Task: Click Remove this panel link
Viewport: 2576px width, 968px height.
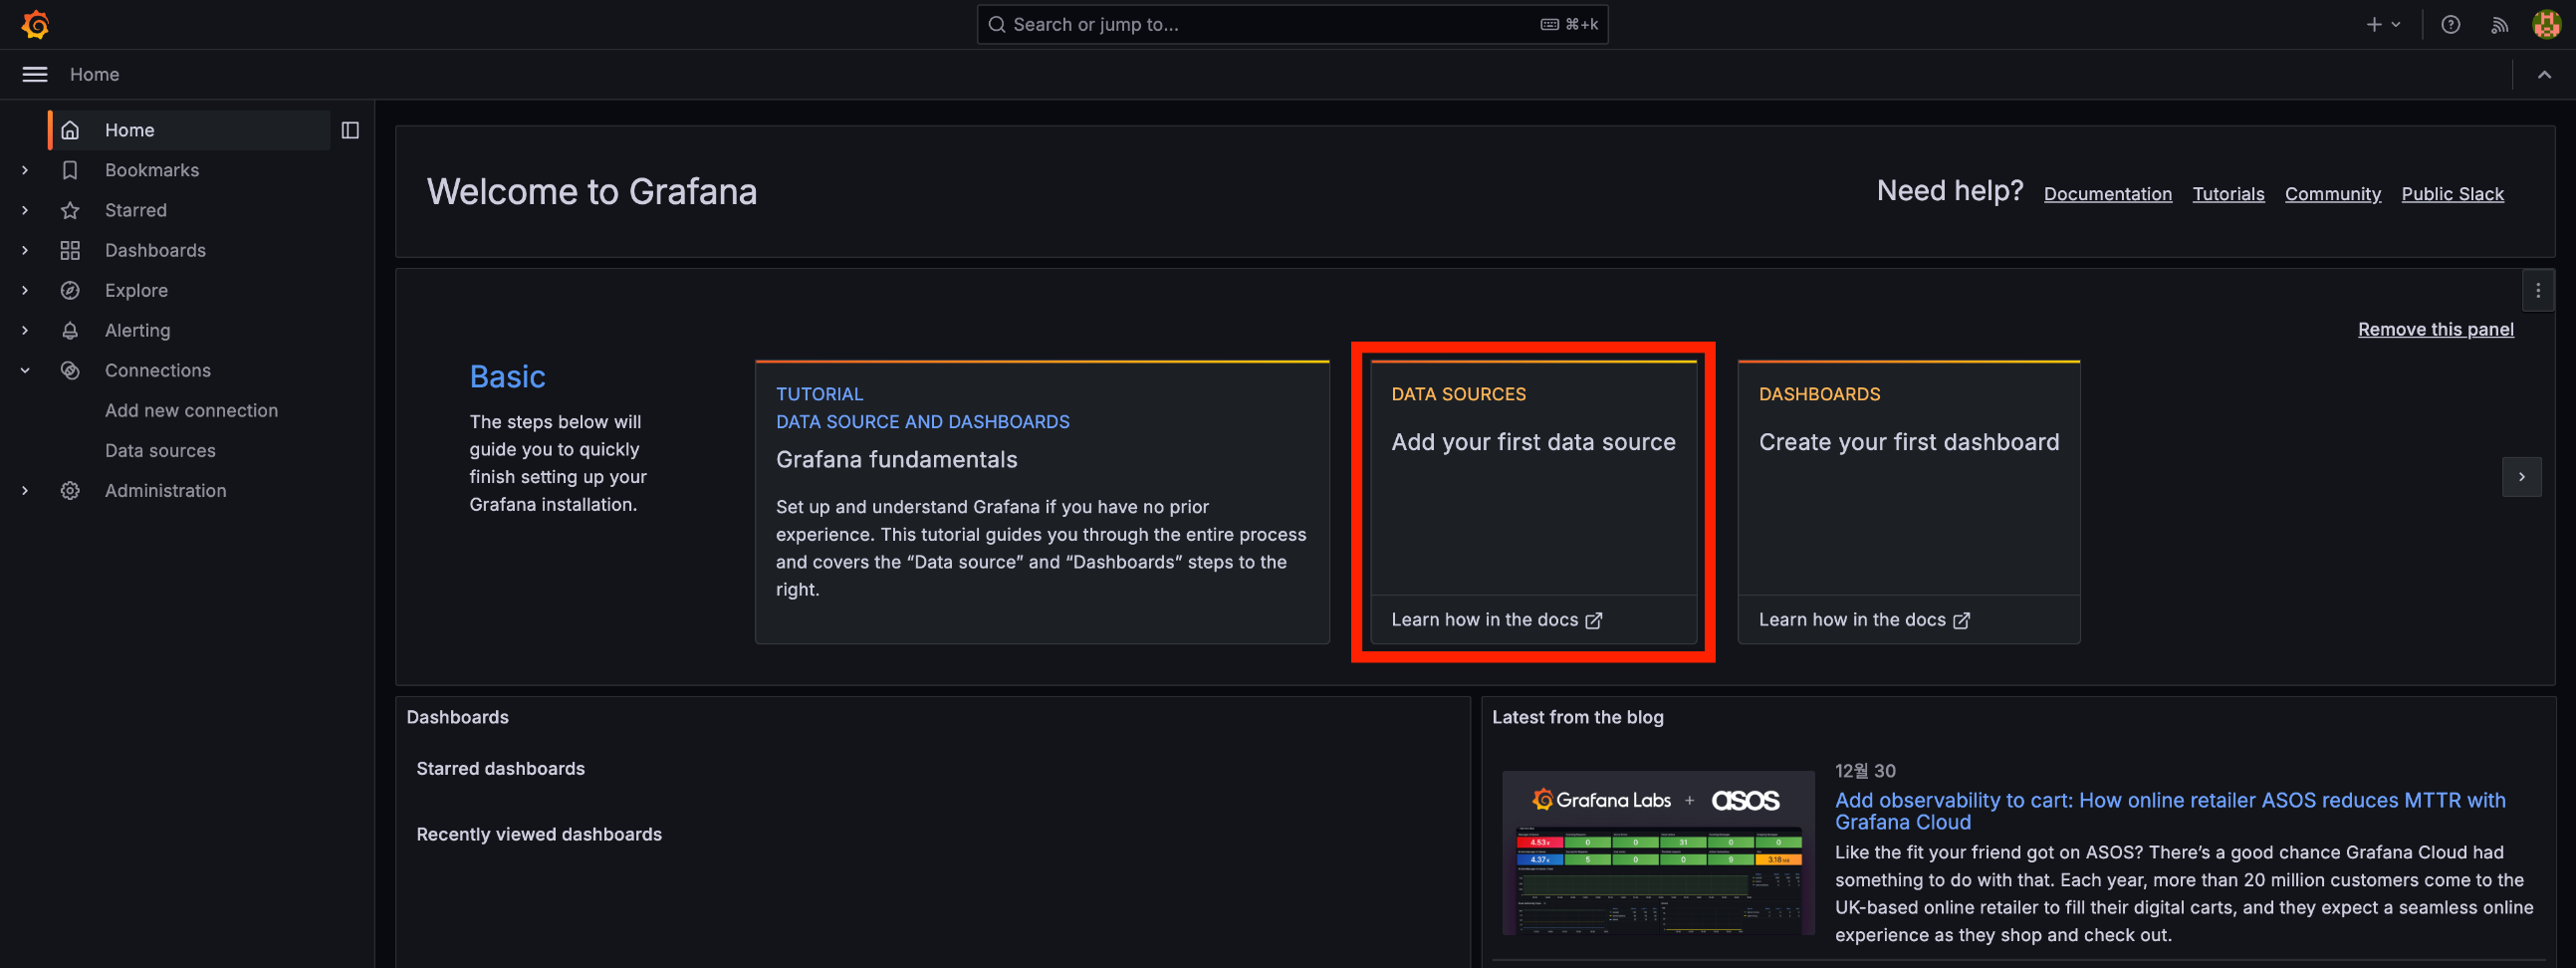Action: [2435, 329]
